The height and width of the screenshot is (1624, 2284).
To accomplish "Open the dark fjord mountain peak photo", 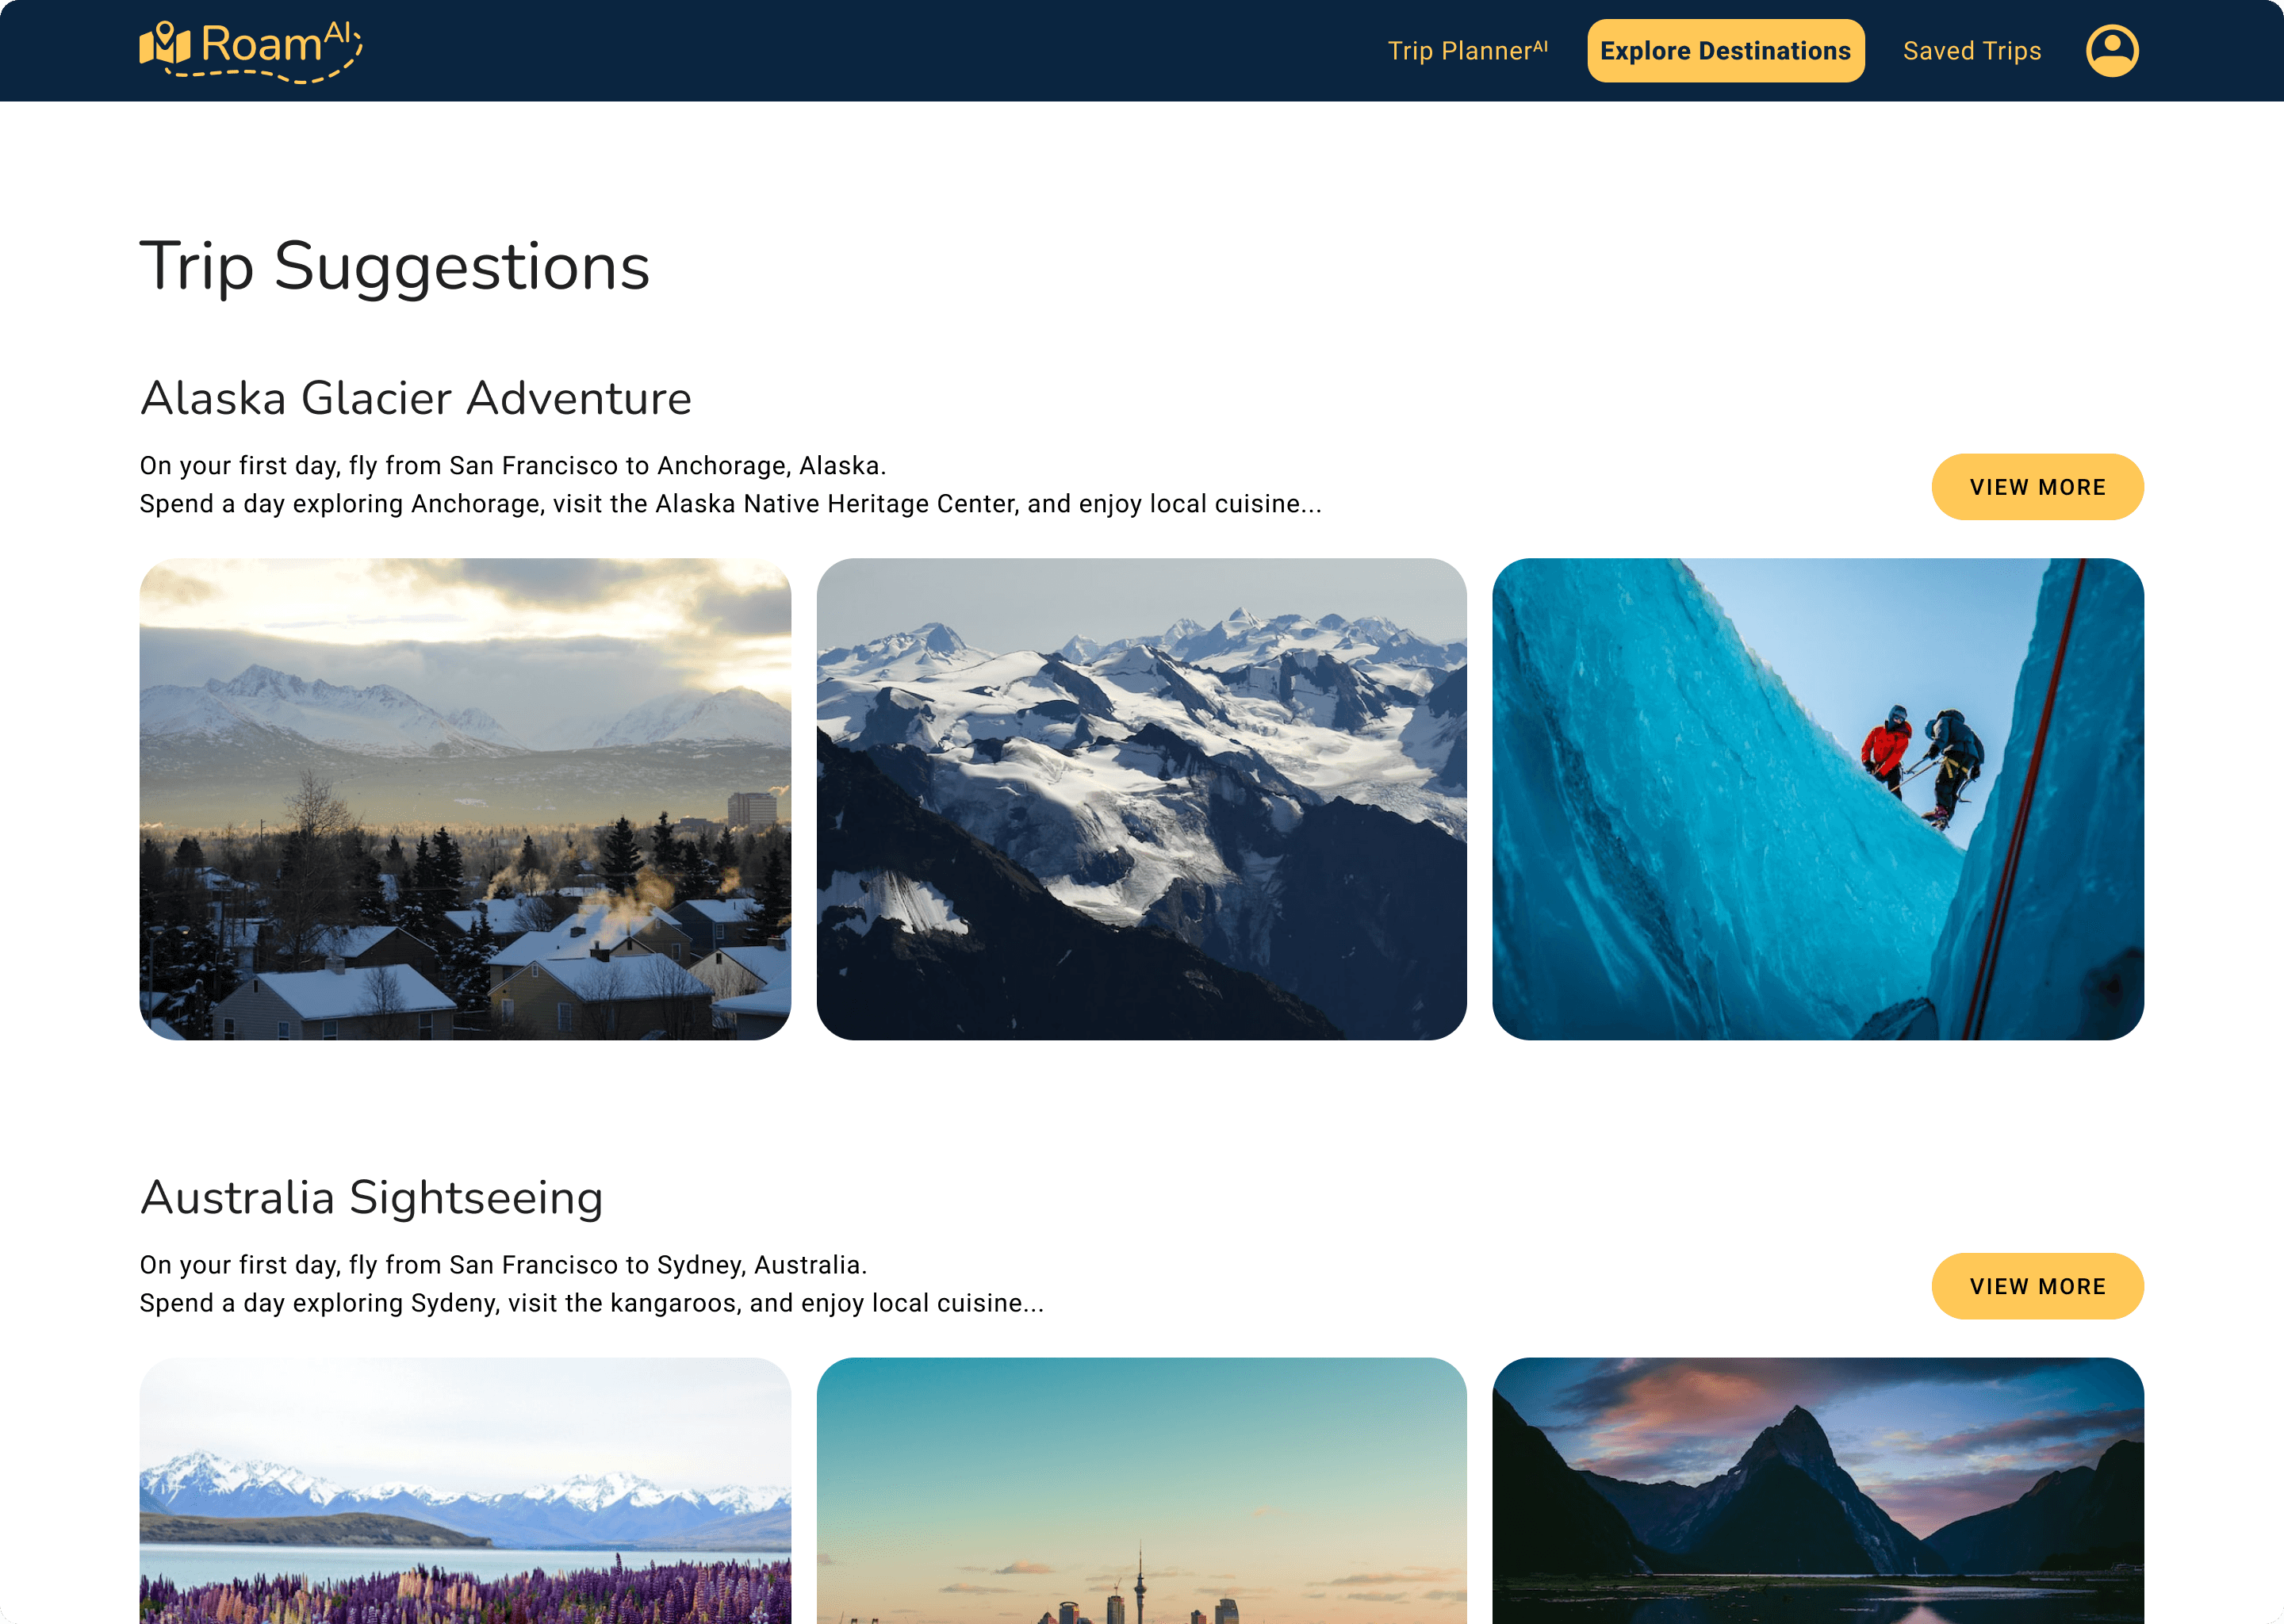I will point(1818,1490).
